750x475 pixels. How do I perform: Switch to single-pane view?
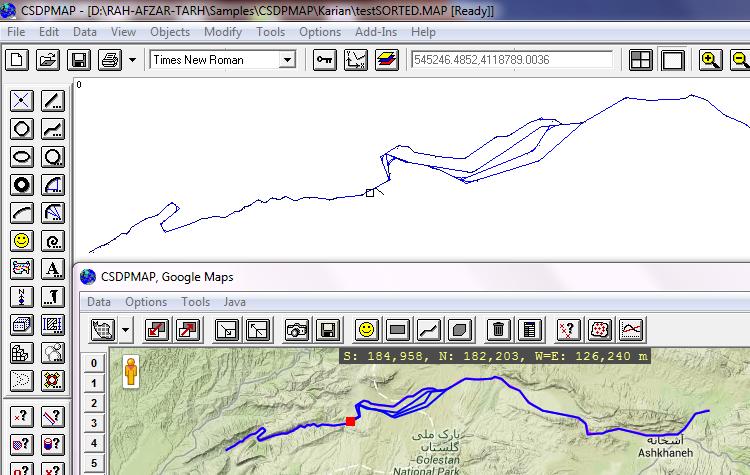click(x=673, y=60)
